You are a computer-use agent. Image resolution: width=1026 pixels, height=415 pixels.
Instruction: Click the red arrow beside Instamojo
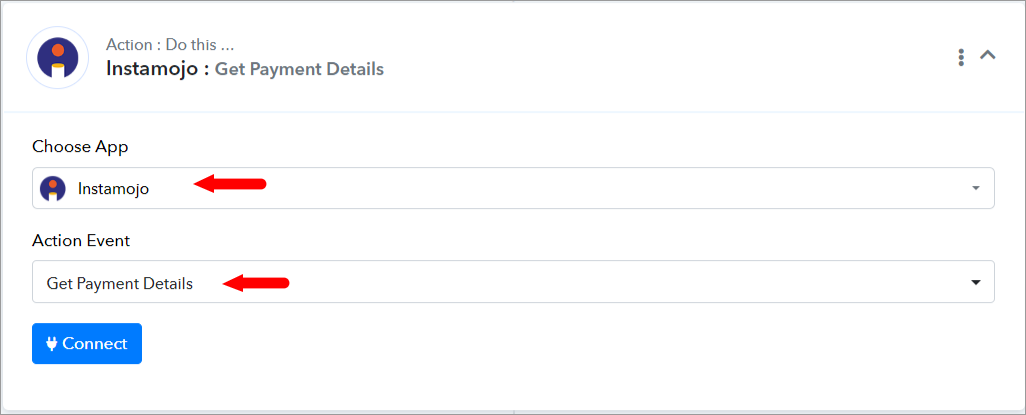coord(230,184)
